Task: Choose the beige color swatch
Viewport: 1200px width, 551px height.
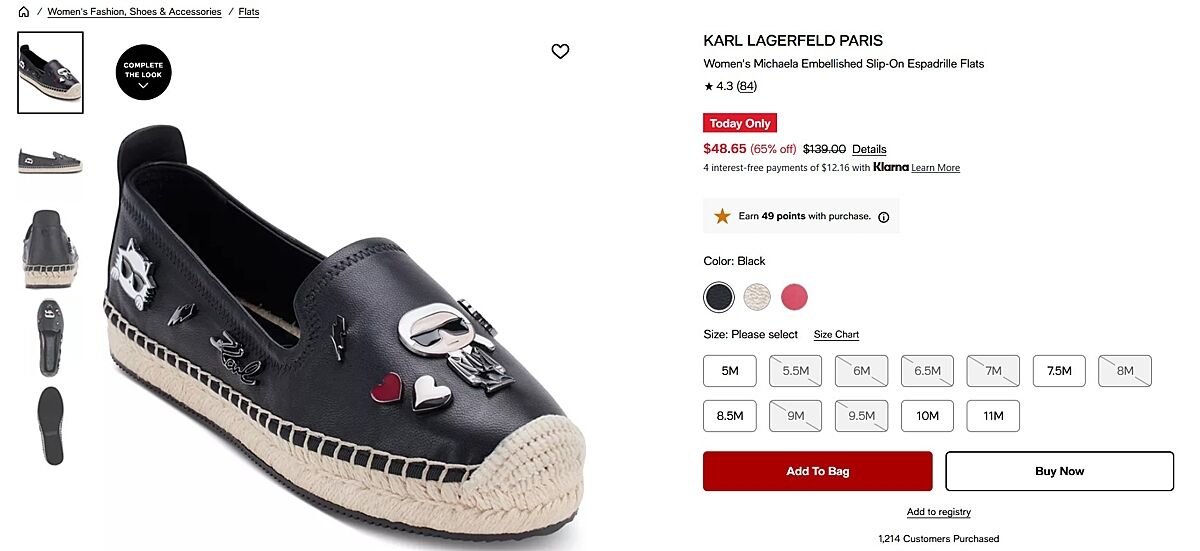Action: coord(756,297)
